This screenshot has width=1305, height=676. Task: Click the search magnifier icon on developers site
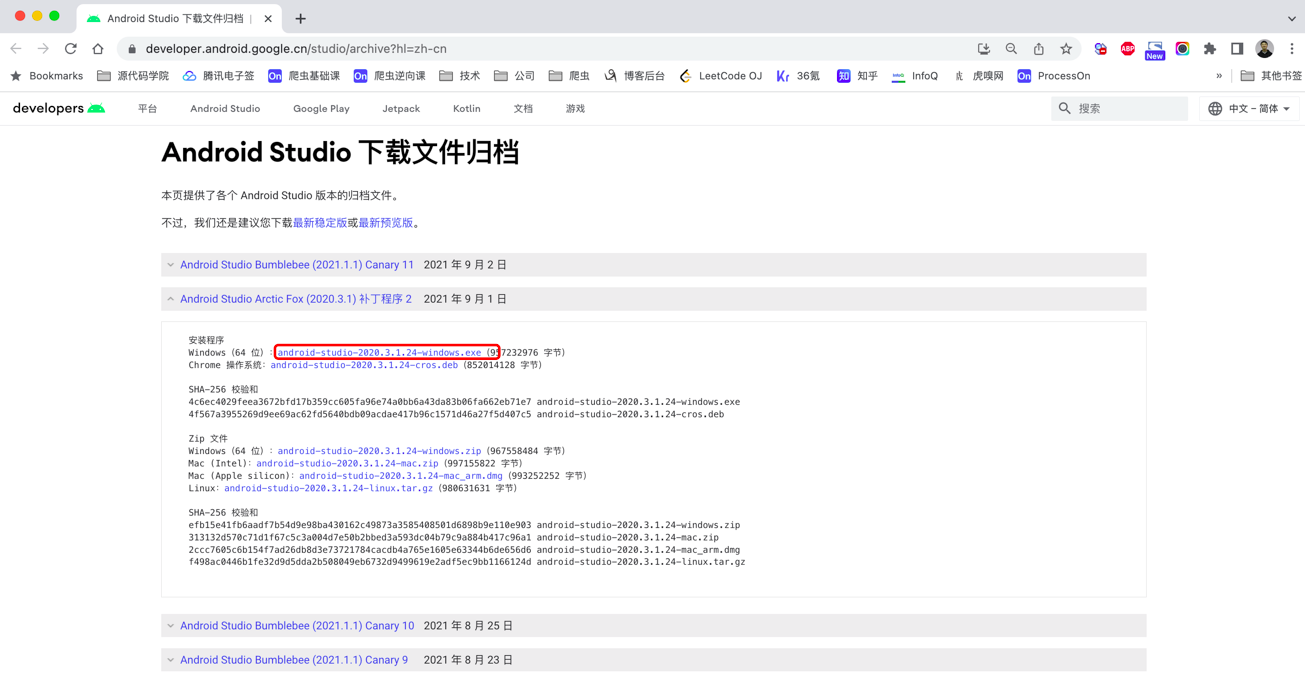[1064, 108]
